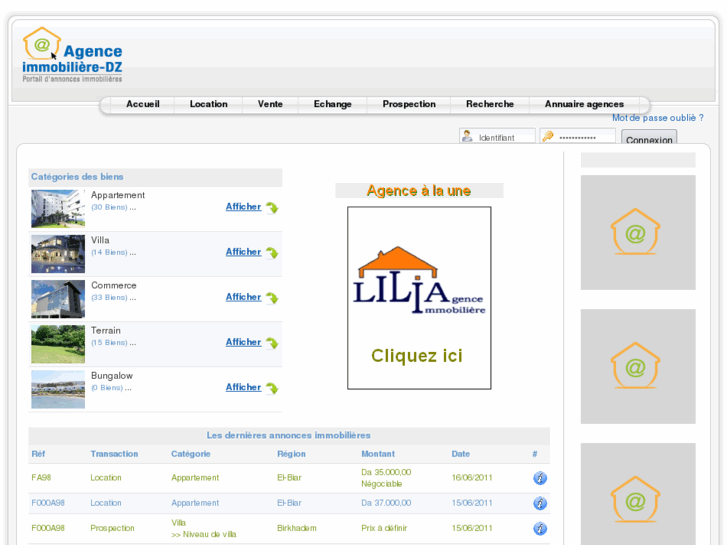Open info icon for Da 37.000,00 listing
727x545 pixels.
(540, 503)
